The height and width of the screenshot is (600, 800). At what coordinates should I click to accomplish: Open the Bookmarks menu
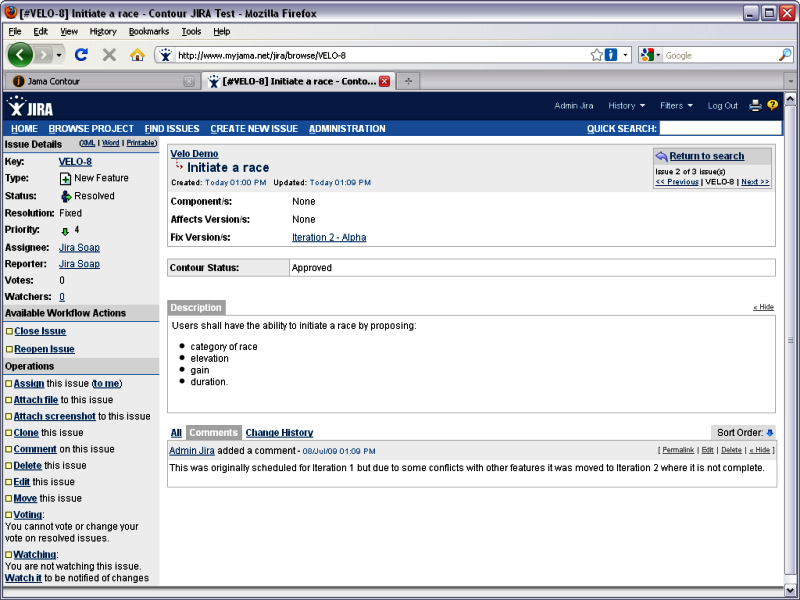click(x=148, y=32)
